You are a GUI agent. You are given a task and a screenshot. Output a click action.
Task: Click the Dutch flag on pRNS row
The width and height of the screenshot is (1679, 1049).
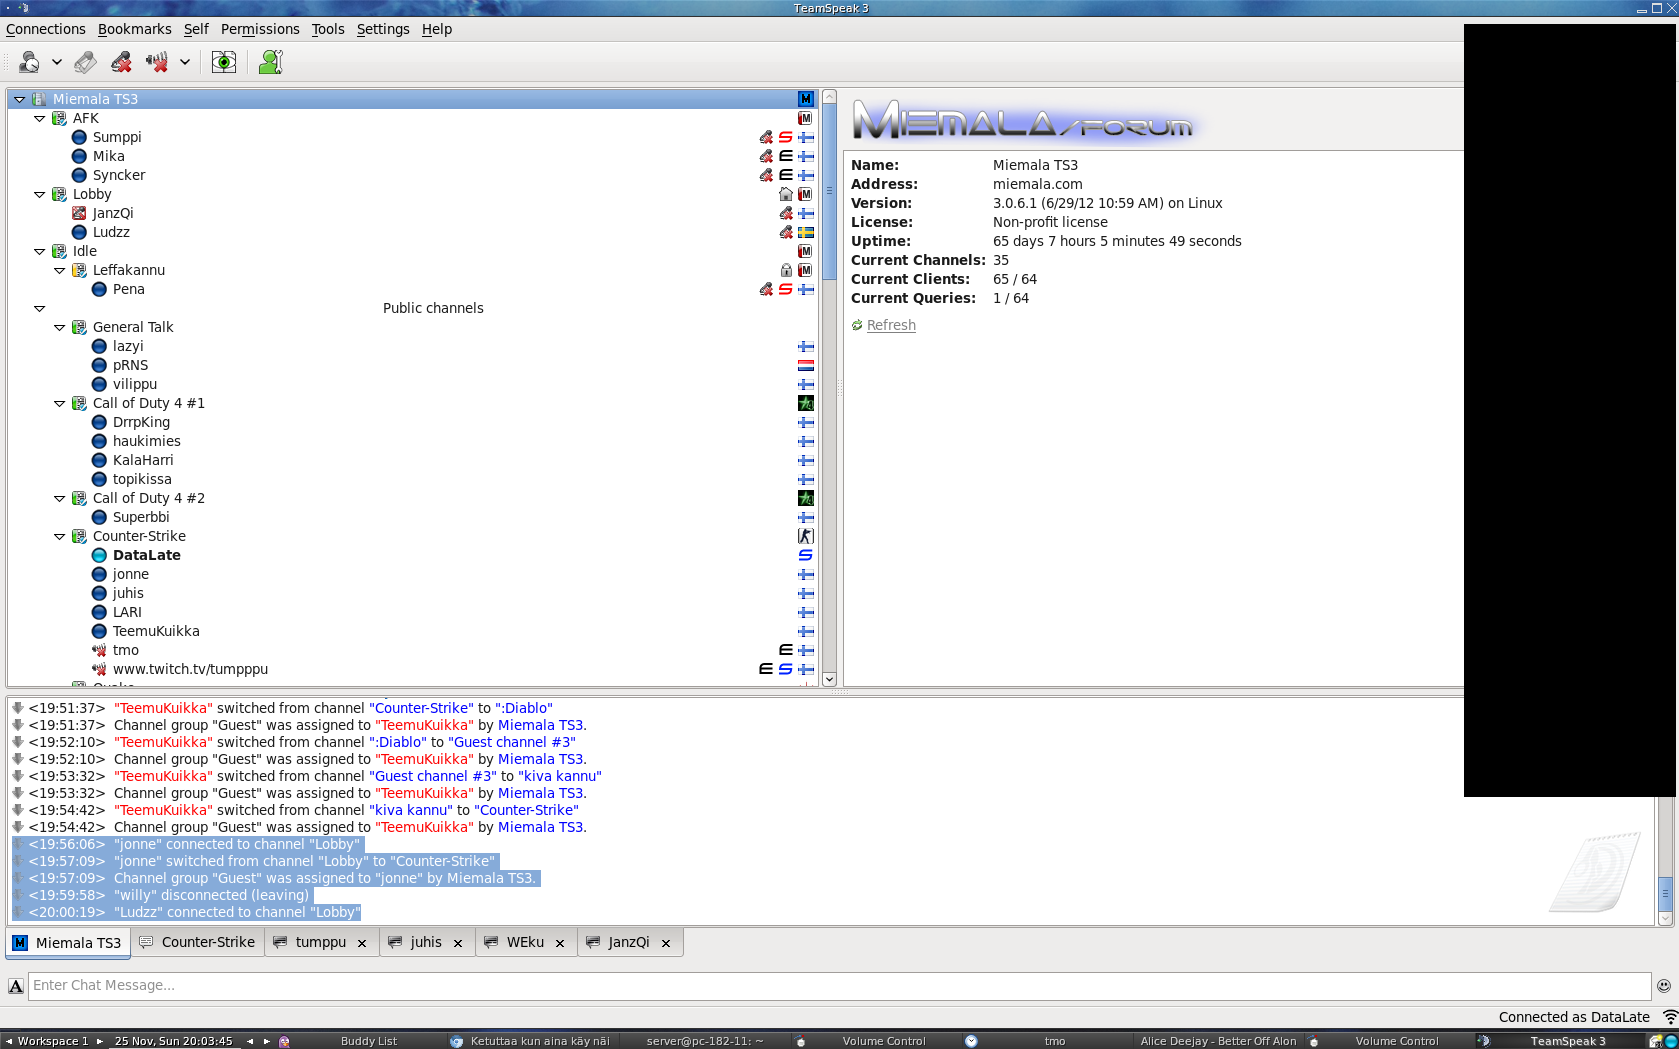[805, 365]
